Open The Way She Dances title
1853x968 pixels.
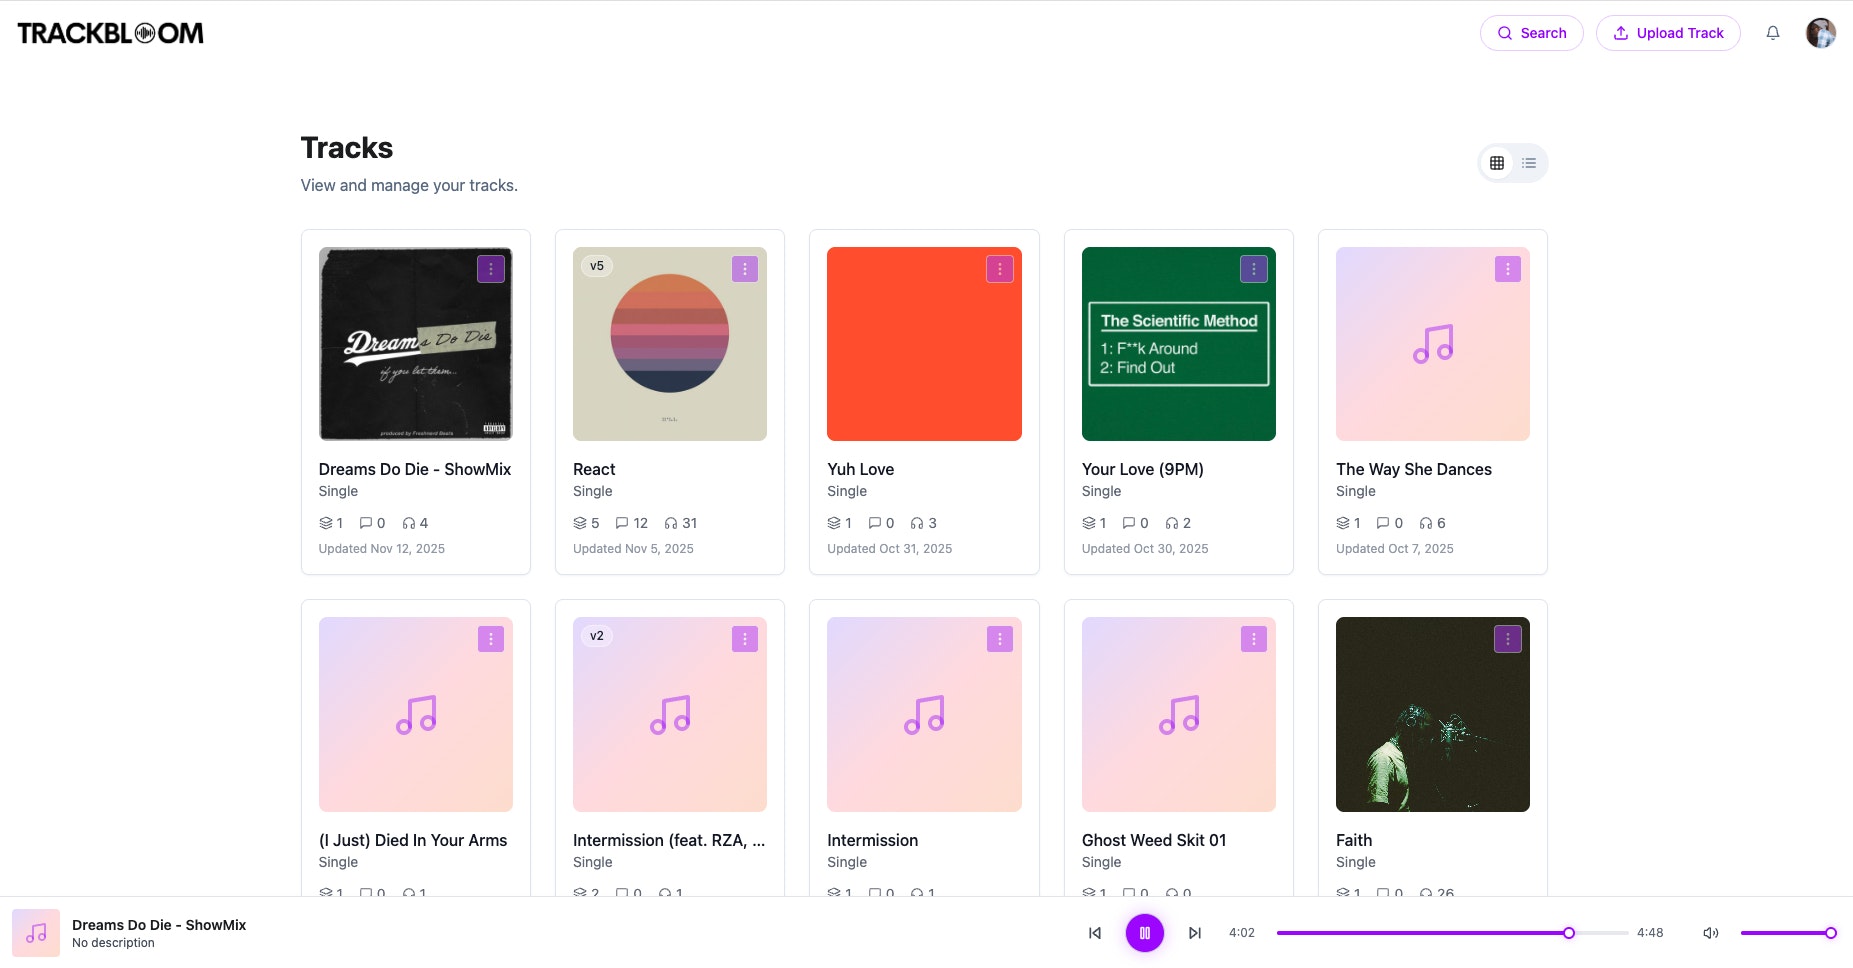pos(1414,469)
